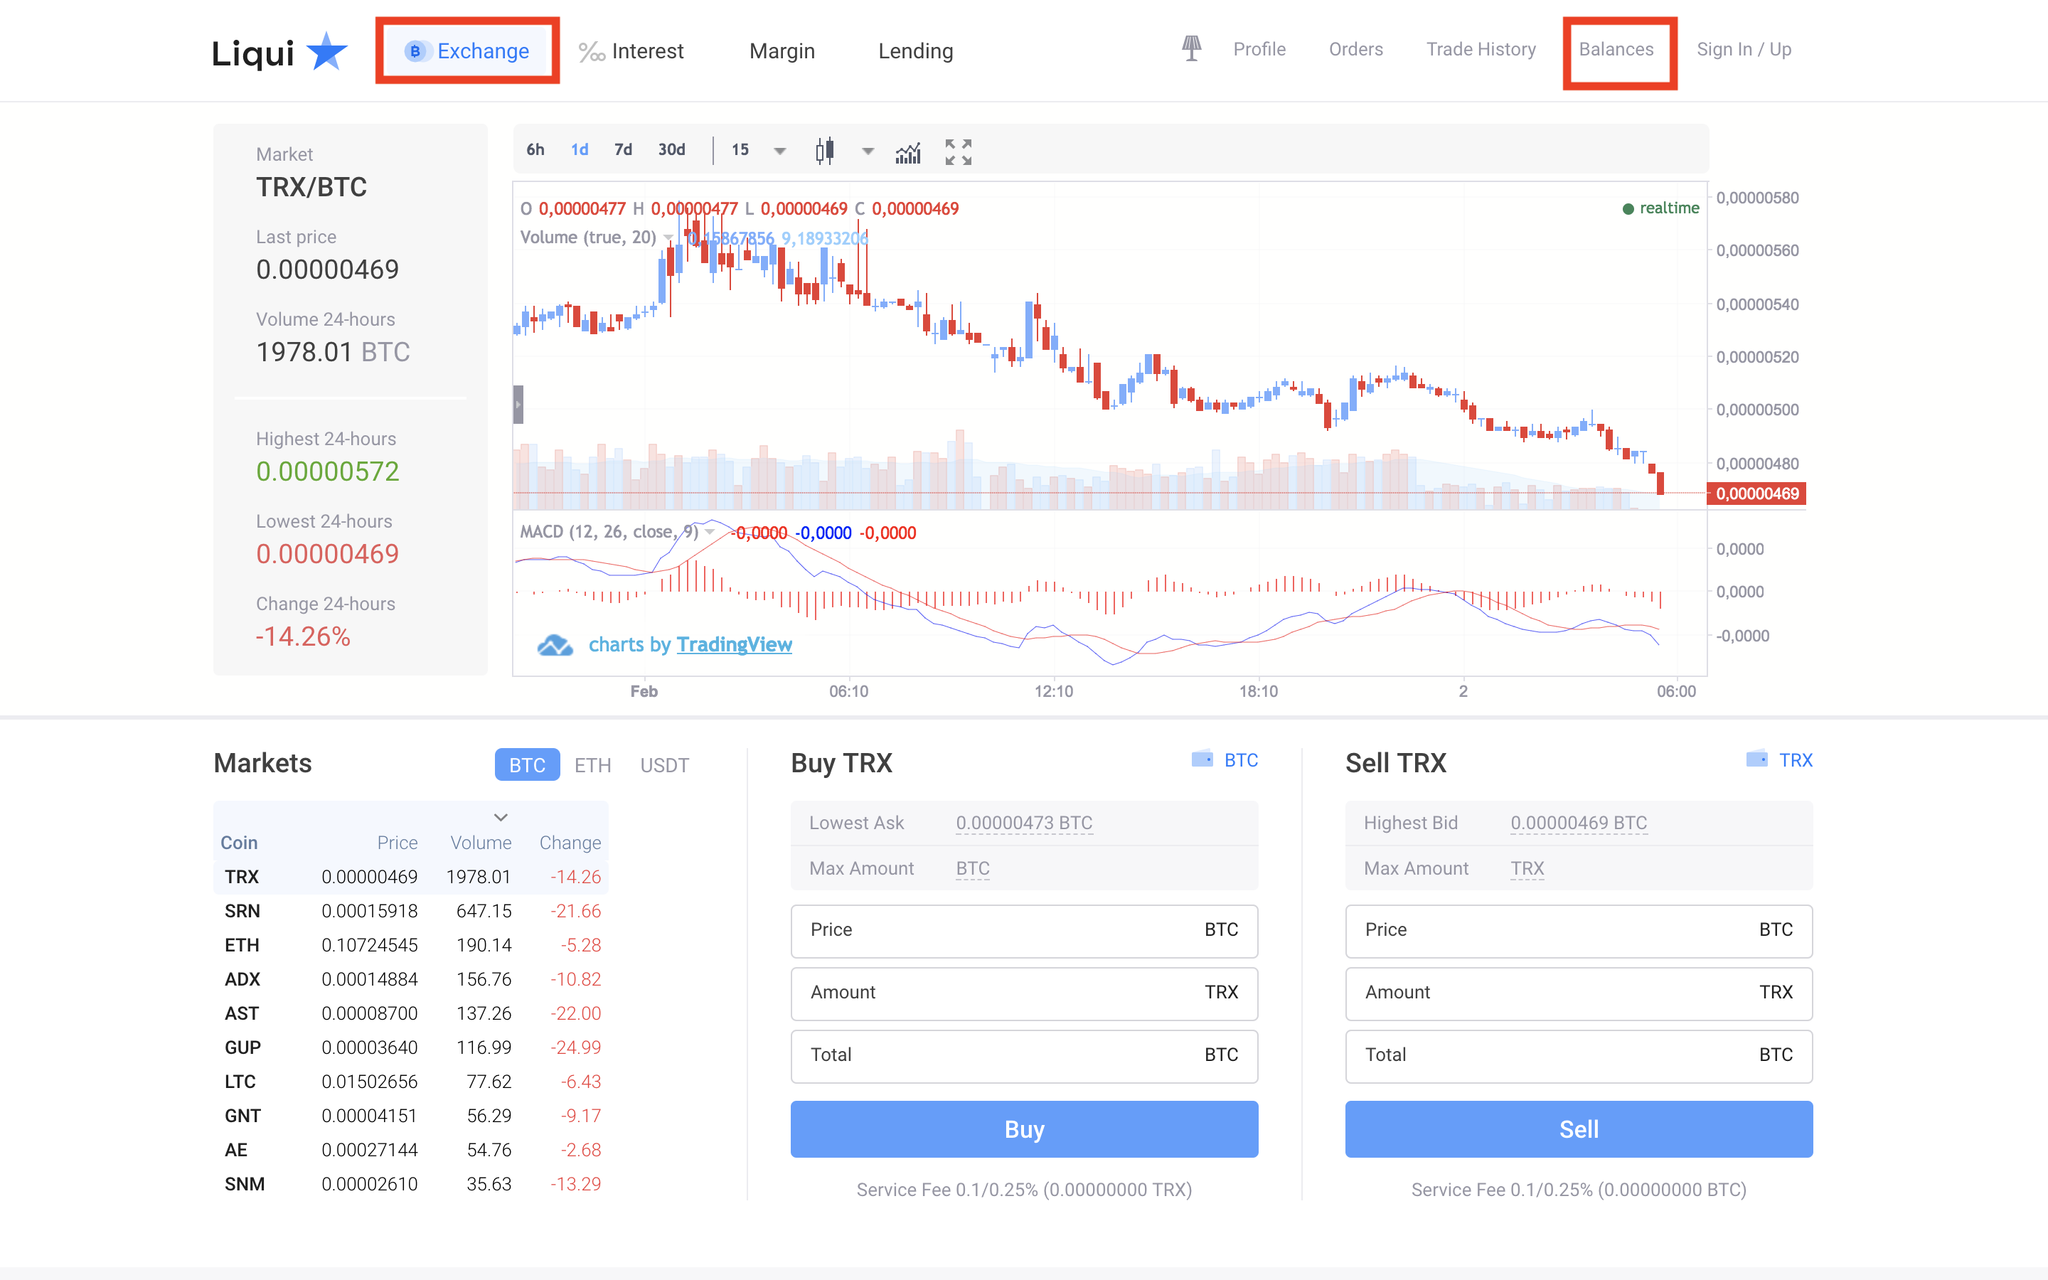The width and height of the screenshot is (2048, 1280).
Task: Open the Balances page
Action: pyautogui.click(x=1616, y=49)
